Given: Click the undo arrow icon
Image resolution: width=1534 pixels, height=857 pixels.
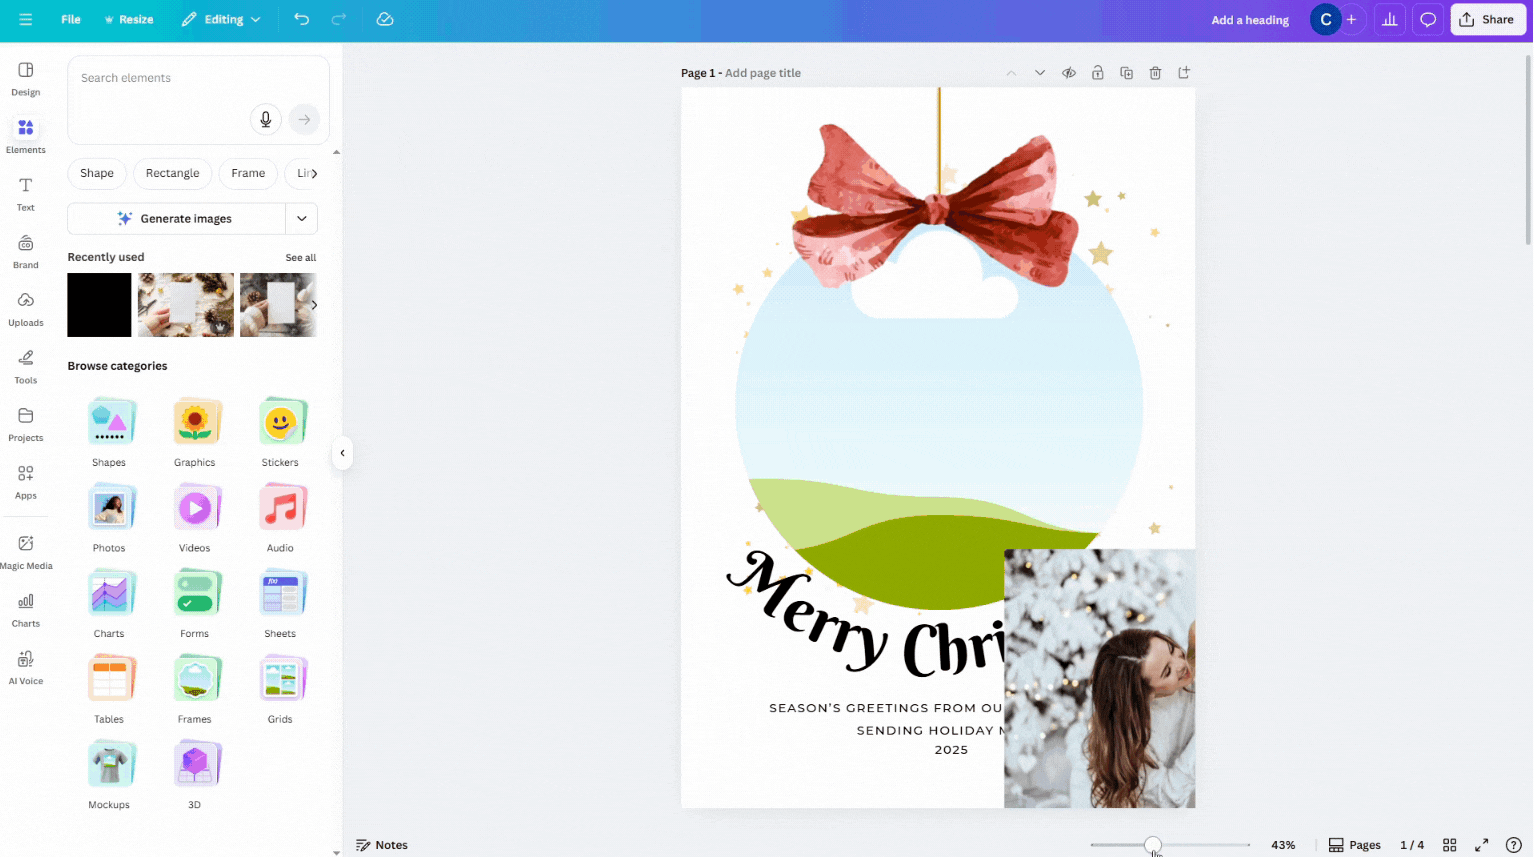Looking at the screenshot, I should click(x=301, y=19).
